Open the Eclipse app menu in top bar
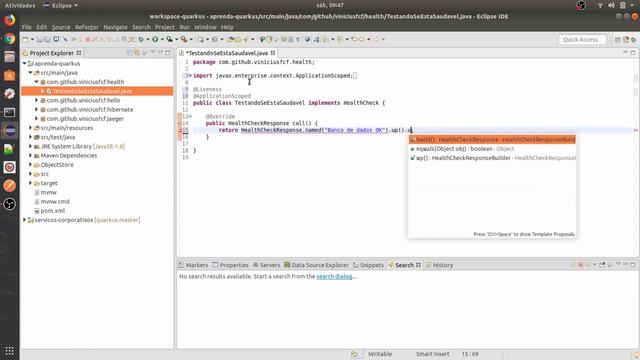The height and width of the screenshot is (360, 640). click(x=61, y=5)
